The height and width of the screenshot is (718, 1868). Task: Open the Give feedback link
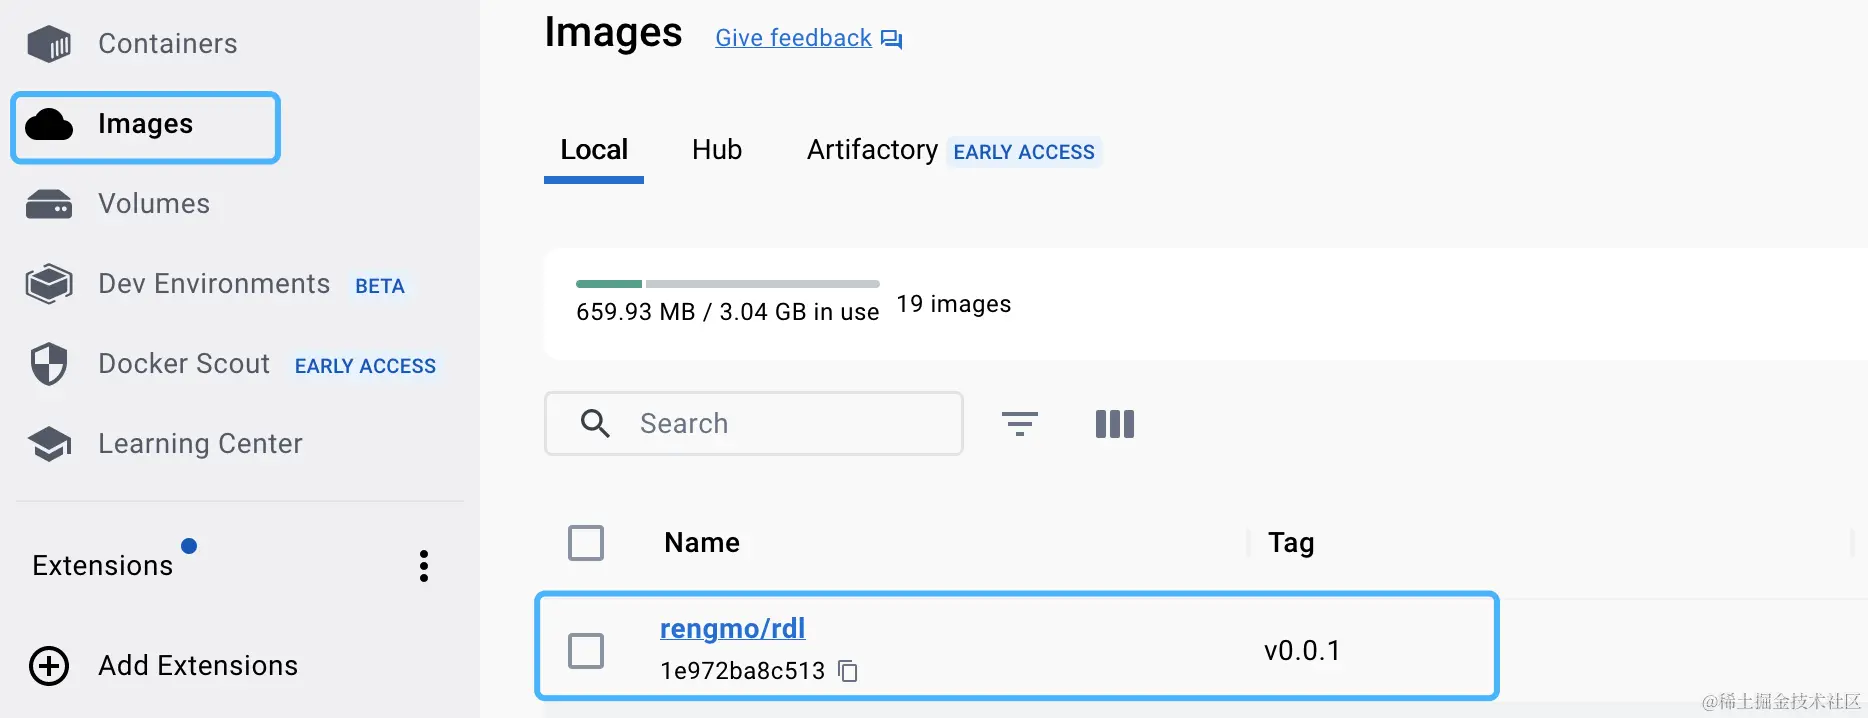793,38
